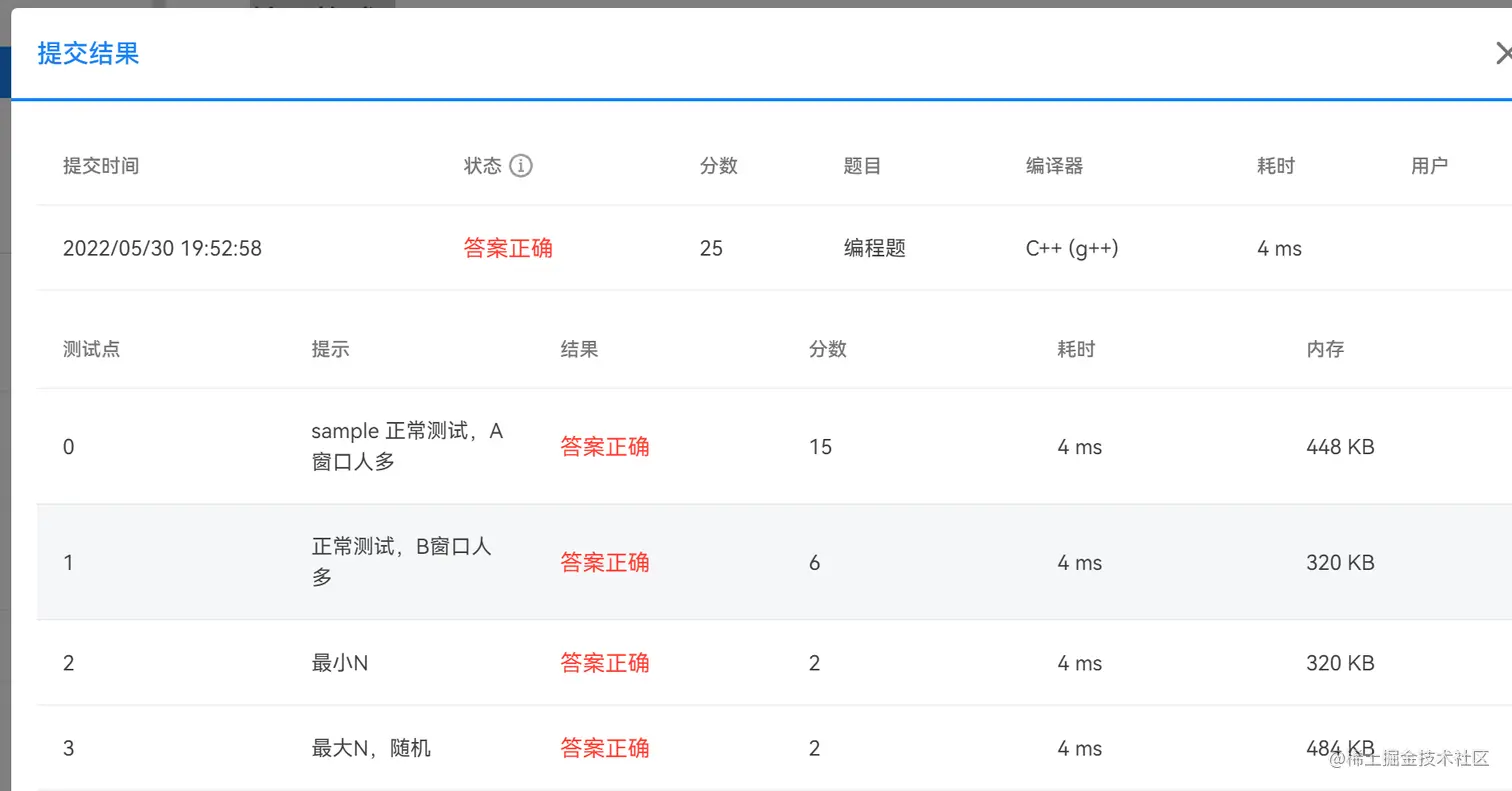
Task: Click the 448 KB memory value
Action: coord(1340,447)
